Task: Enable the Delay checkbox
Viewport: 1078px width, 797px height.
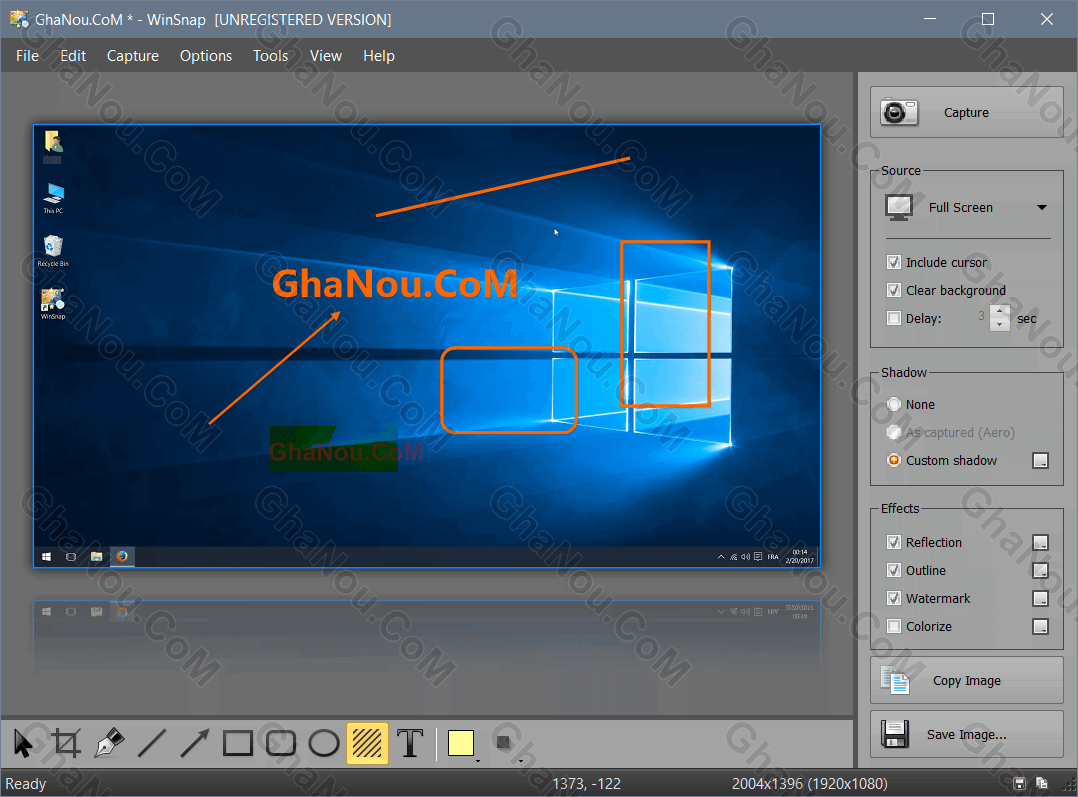Action: coord(894,318)
